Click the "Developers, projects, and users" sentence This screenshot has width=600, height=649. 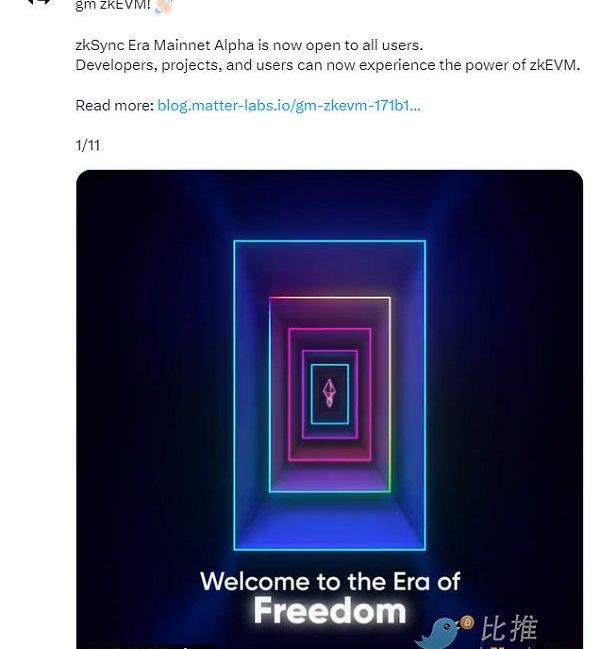tap(186, 65)
